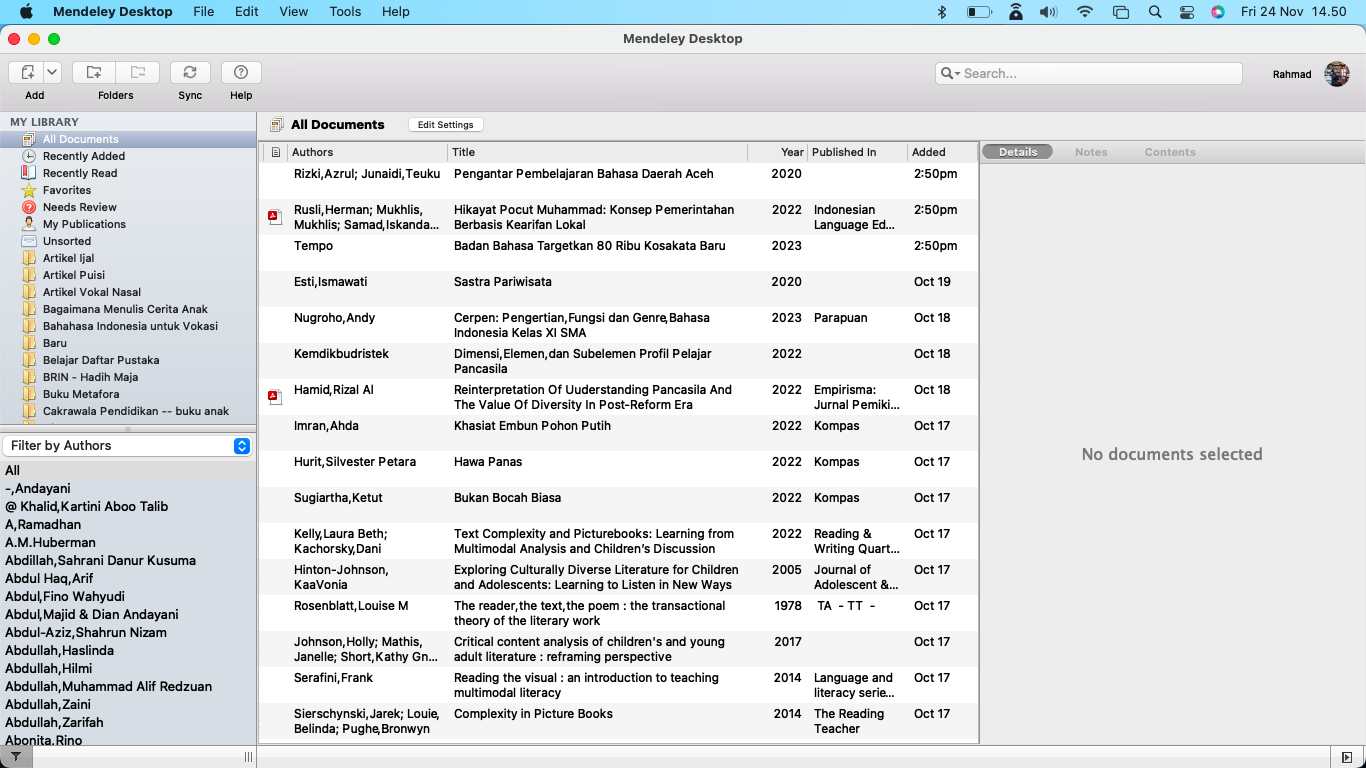The width and height of the screenshot is (1366, 768).
Task: Filter by author Abdullah,Haslinda
Action: pyautogui.click(x=128, y=650)
